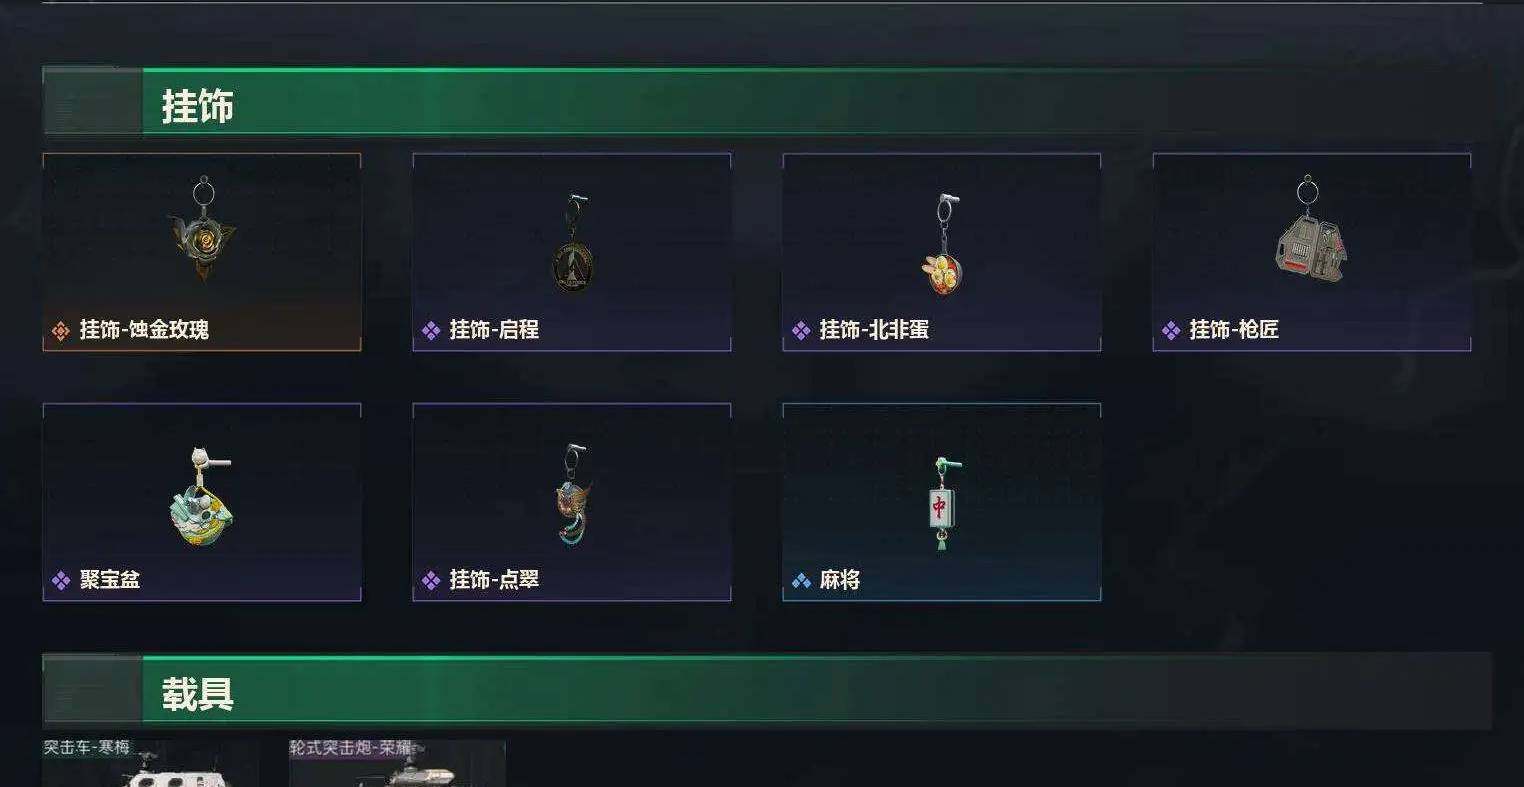The height and width of the screenshot is (787, 1524).
Task: Select the 载具 section header
Action: click(x=198, y=693)
